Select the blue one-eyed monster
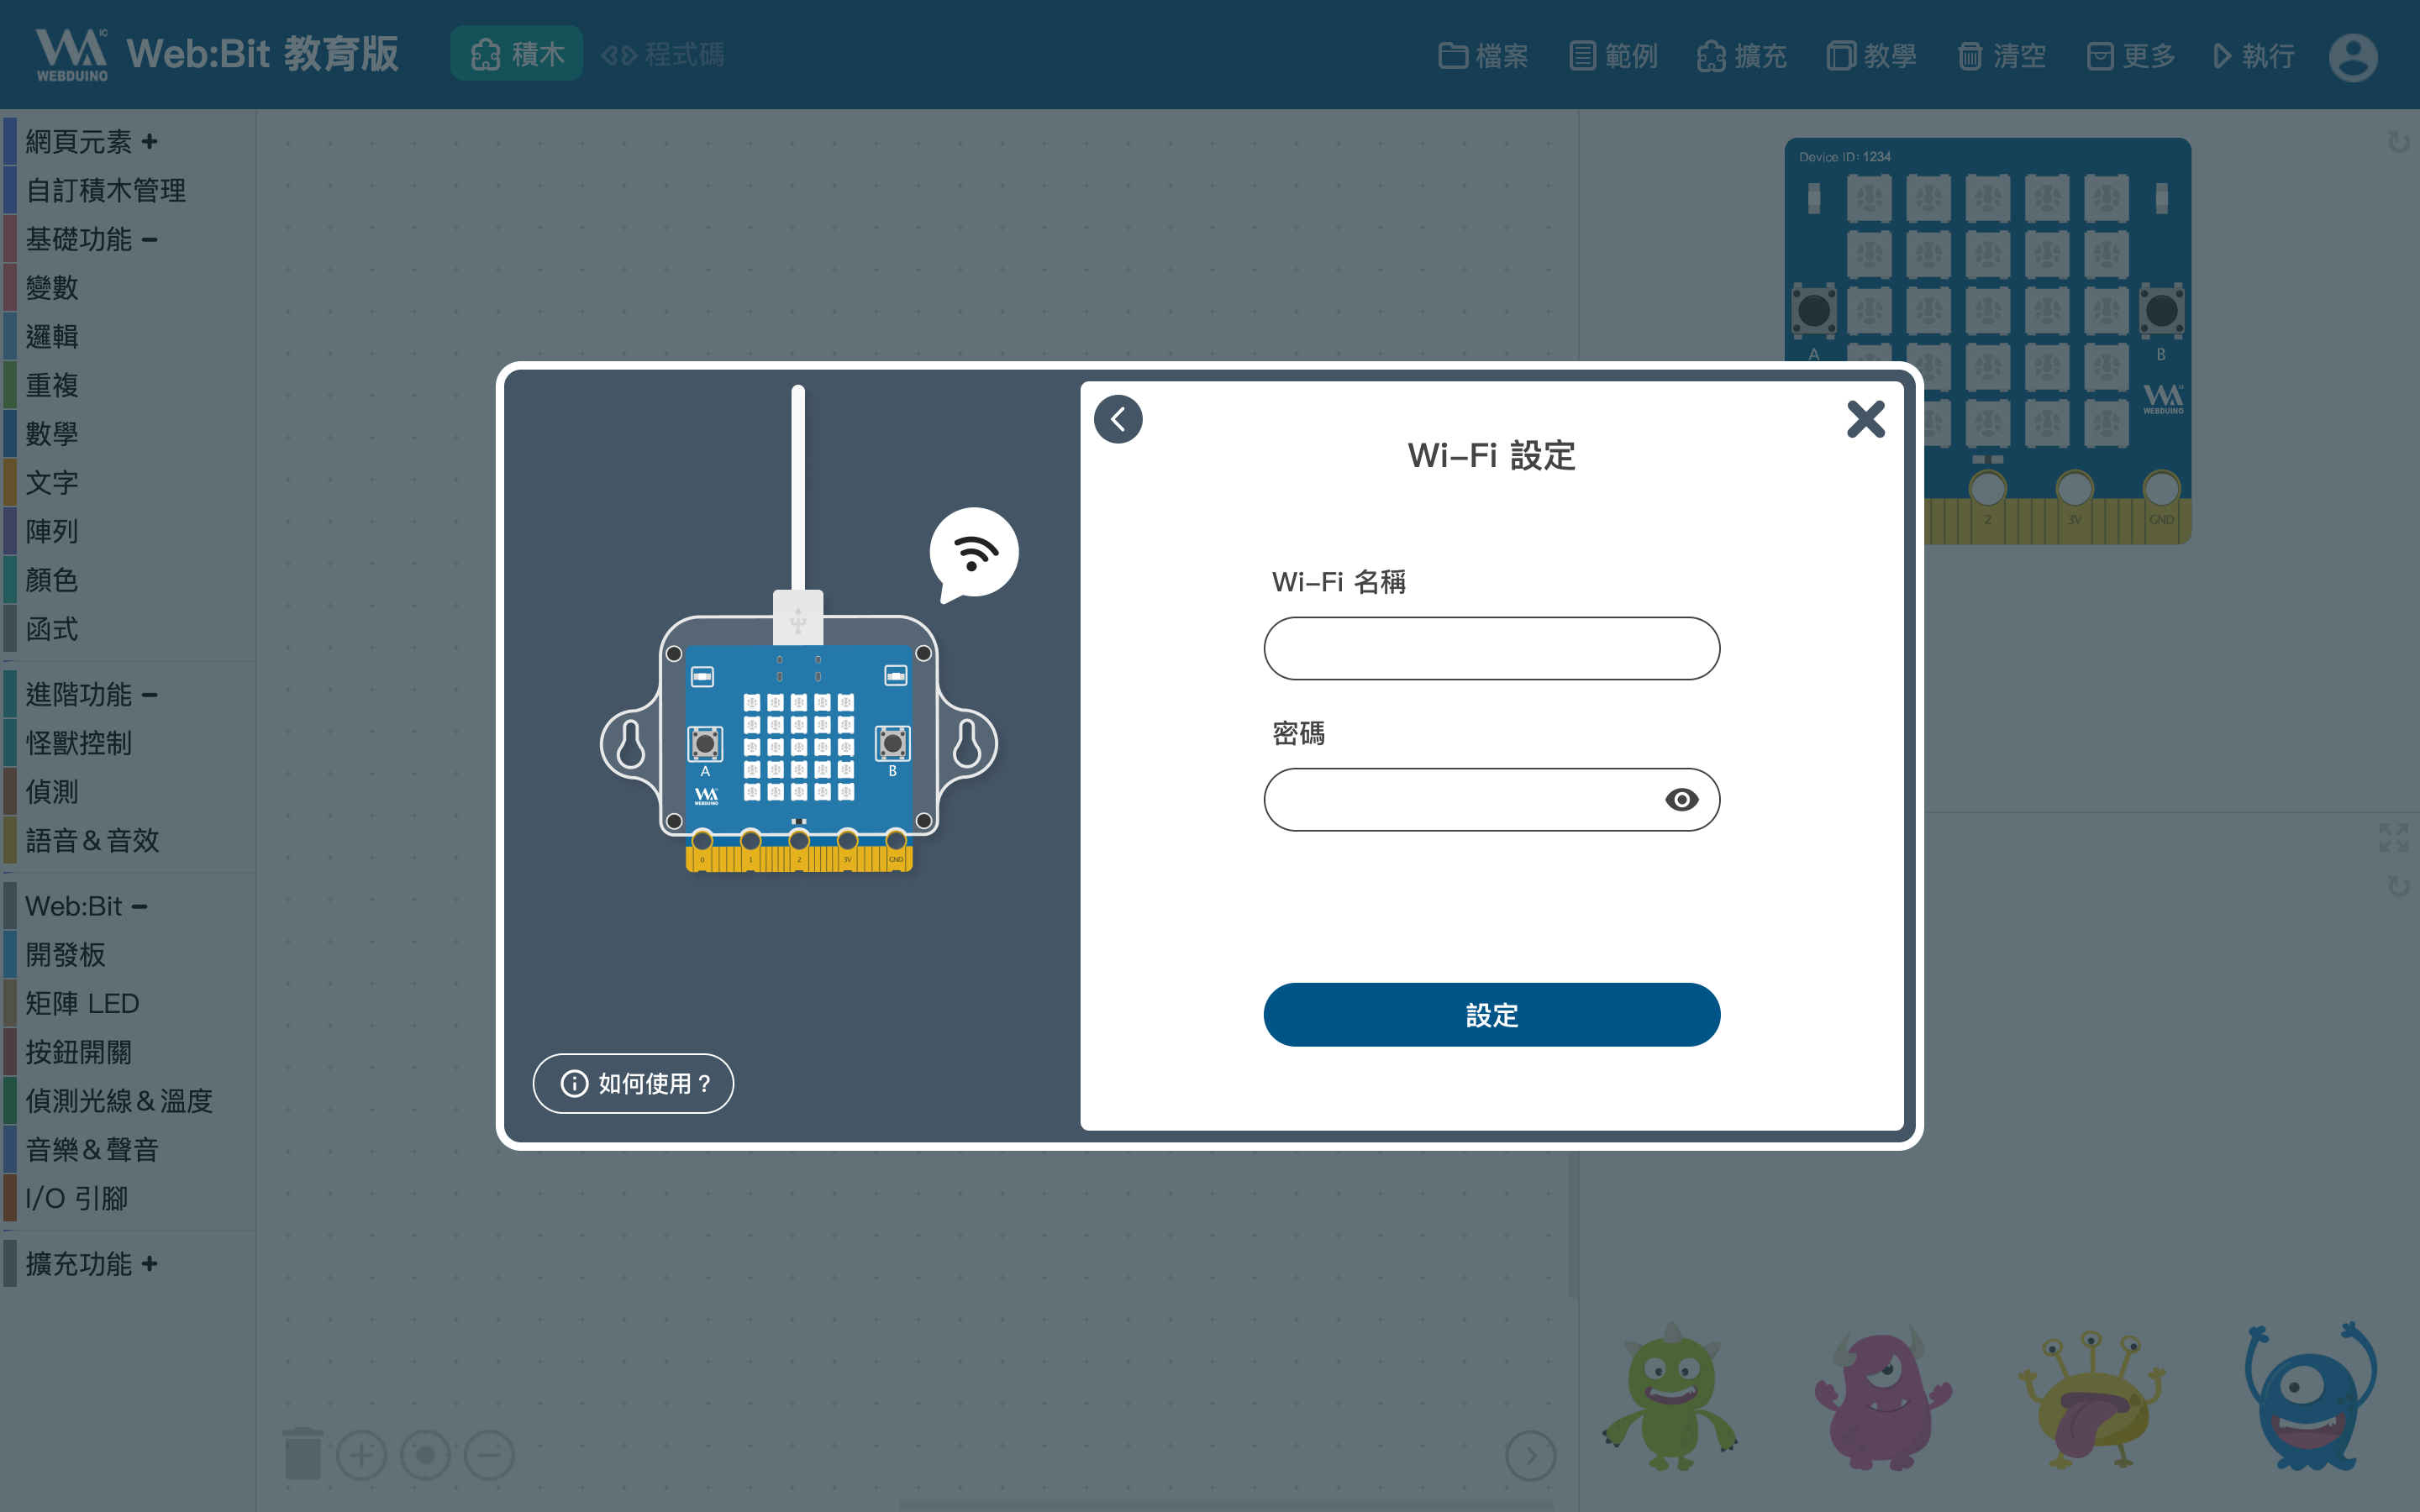The image size is (2420, 1512). (2309, 1396)
